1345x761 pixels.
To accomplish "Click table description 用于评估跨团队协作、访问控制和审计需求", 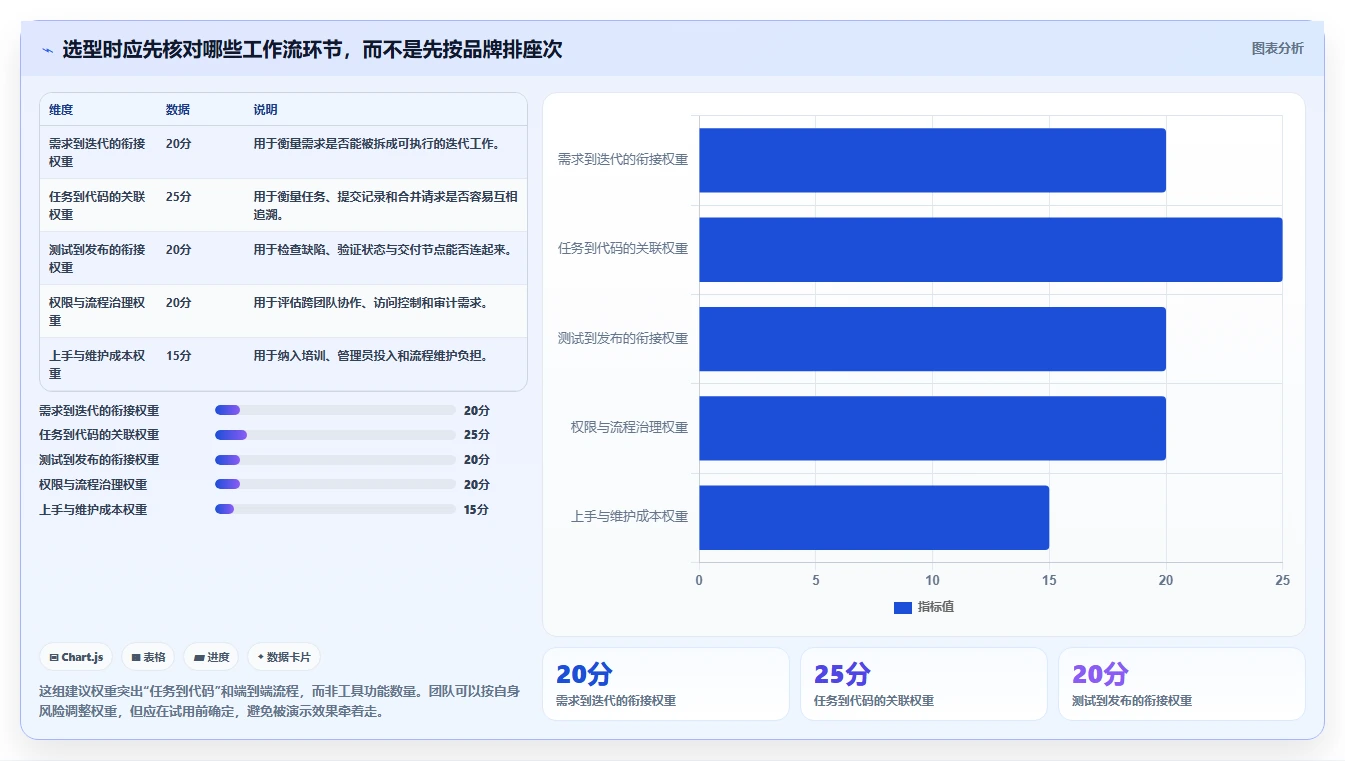I will click(370, 302).
